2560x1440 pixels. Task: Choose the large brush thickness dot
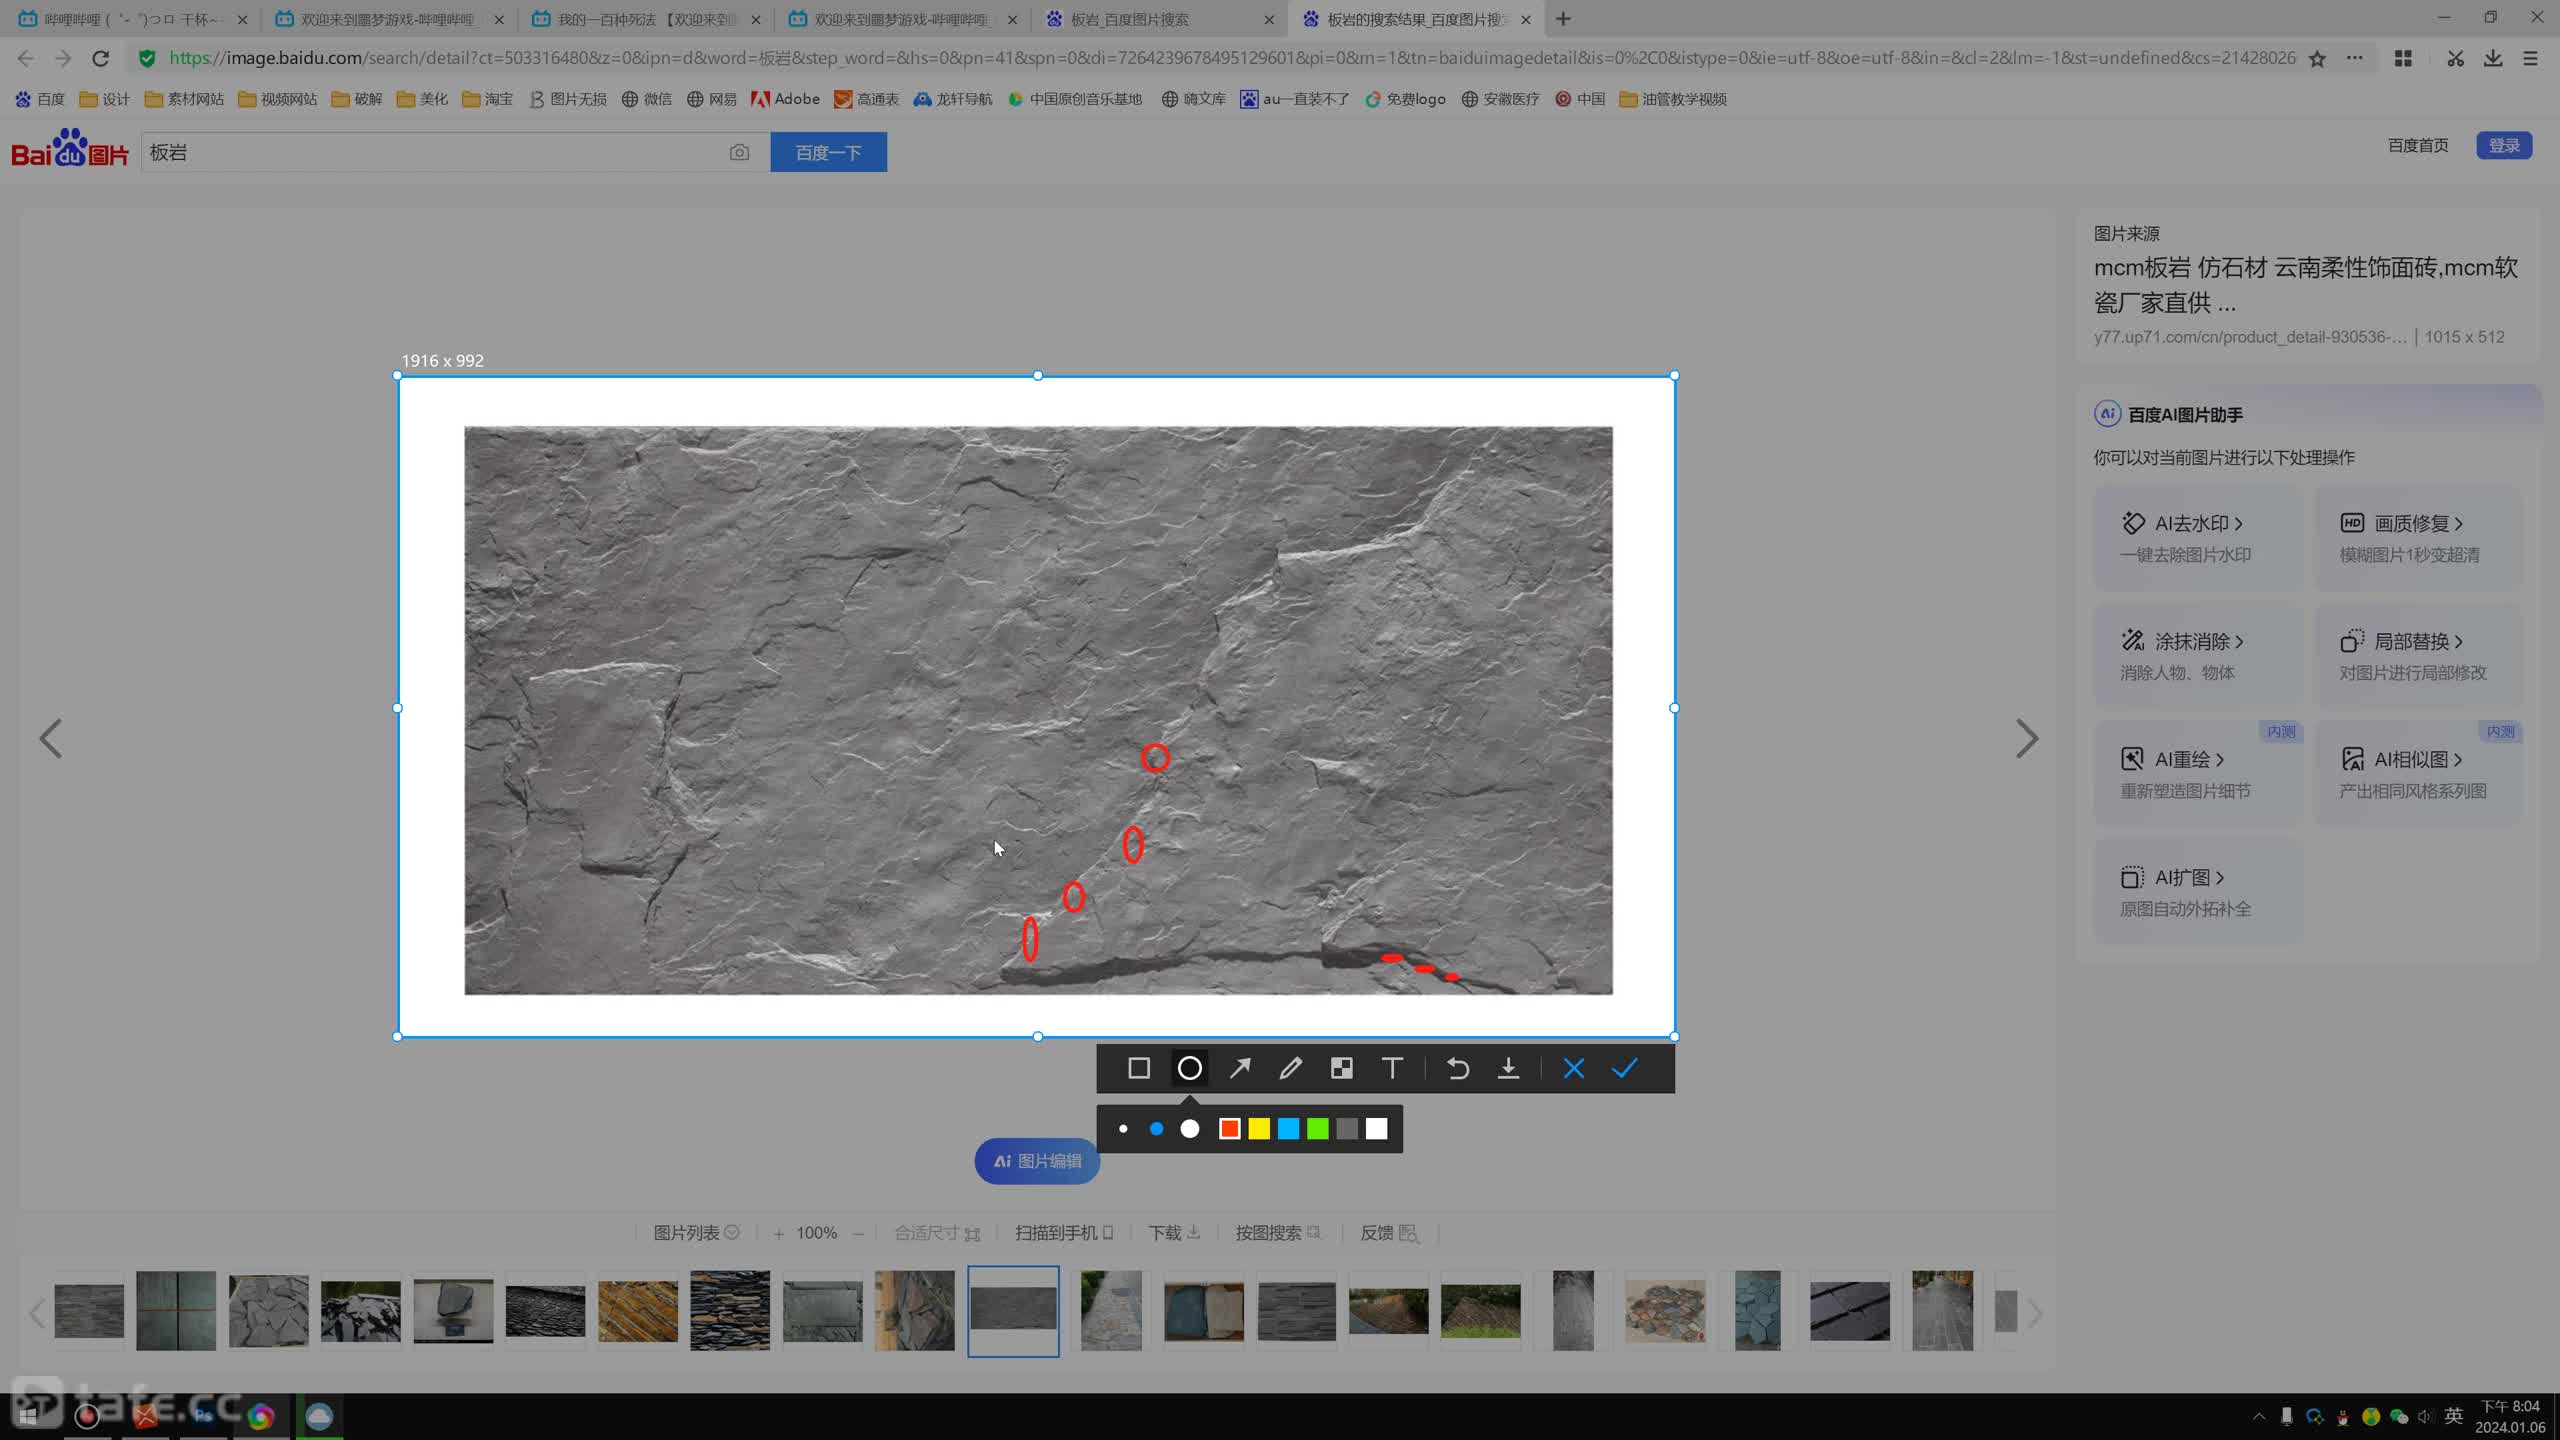coord(1189,1129)
